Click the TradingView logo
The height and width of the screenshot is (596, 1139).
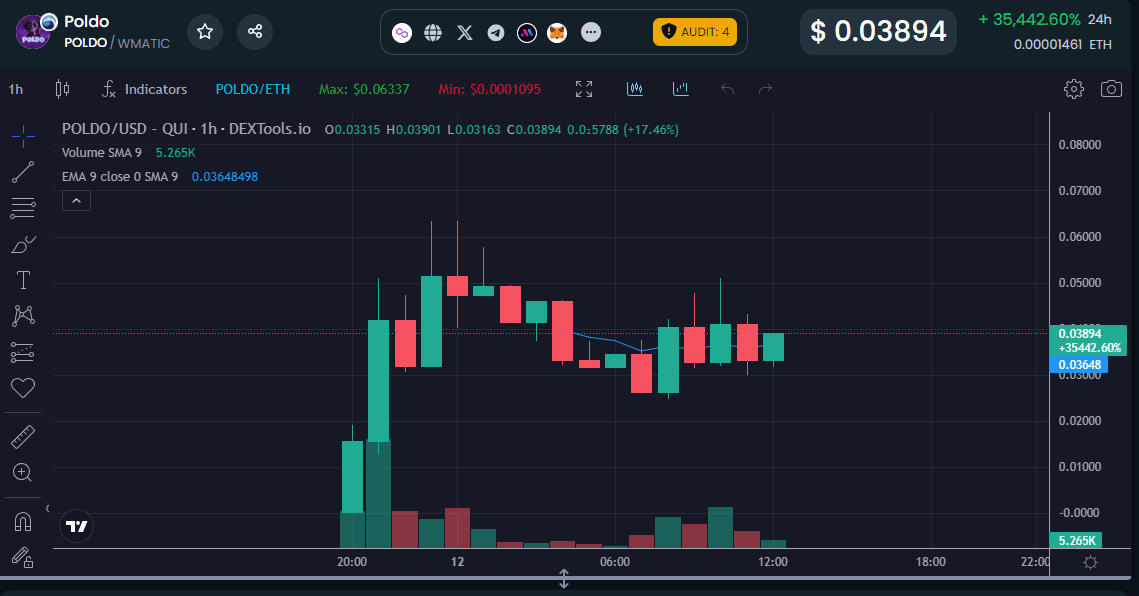point(76,526)
